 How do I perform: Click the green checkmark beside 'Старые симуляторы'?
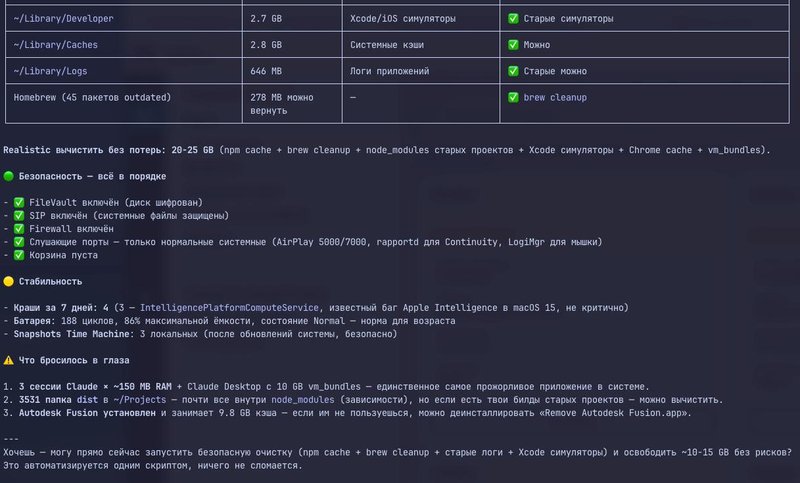[x=513, y=18]
